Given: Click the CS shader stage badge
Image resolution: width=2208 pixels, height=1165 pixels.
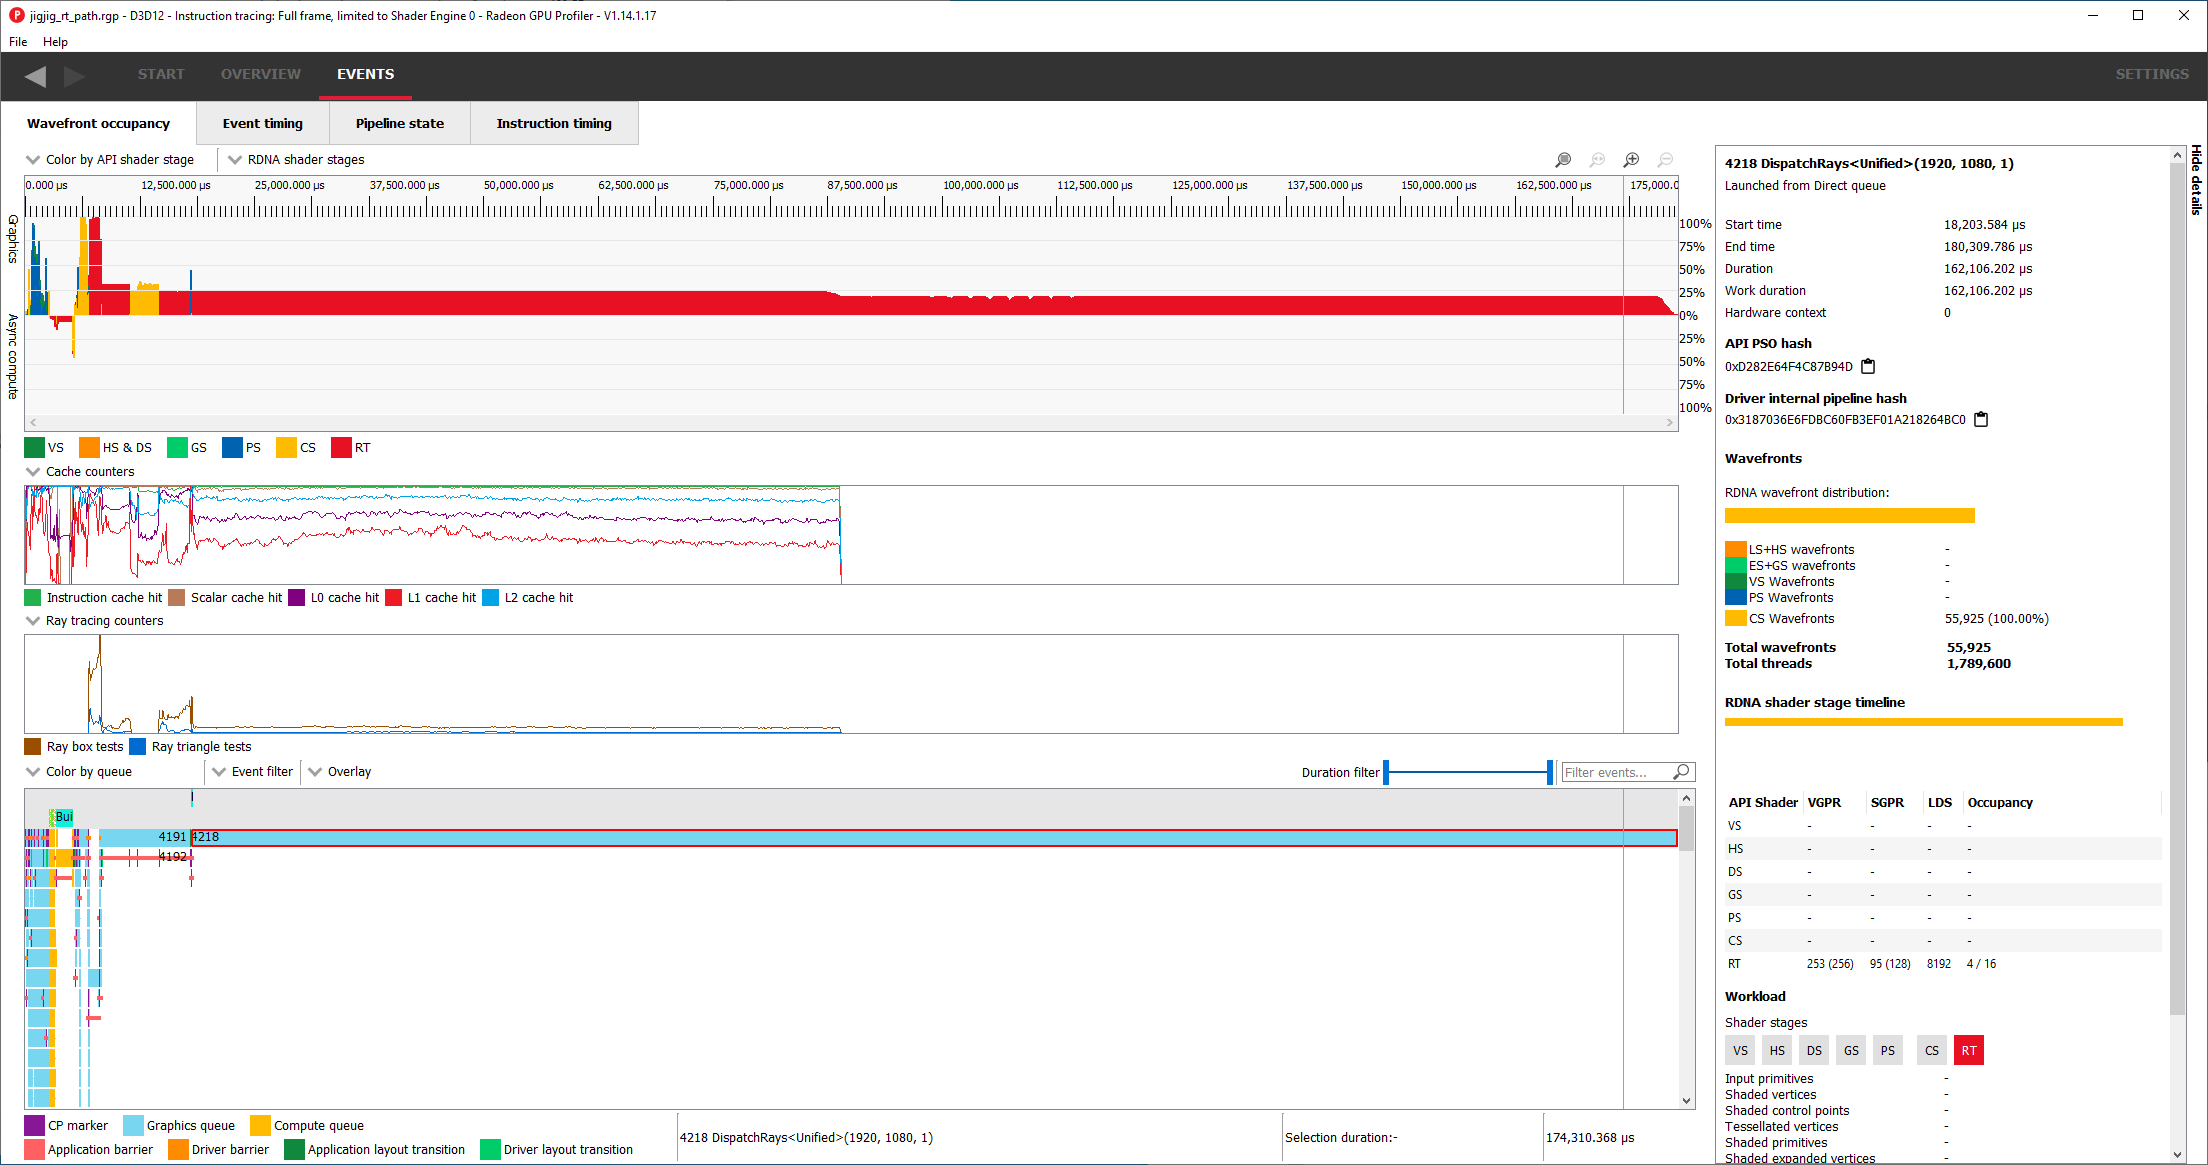Looking at the screenshot, I should point(1932,1050).
